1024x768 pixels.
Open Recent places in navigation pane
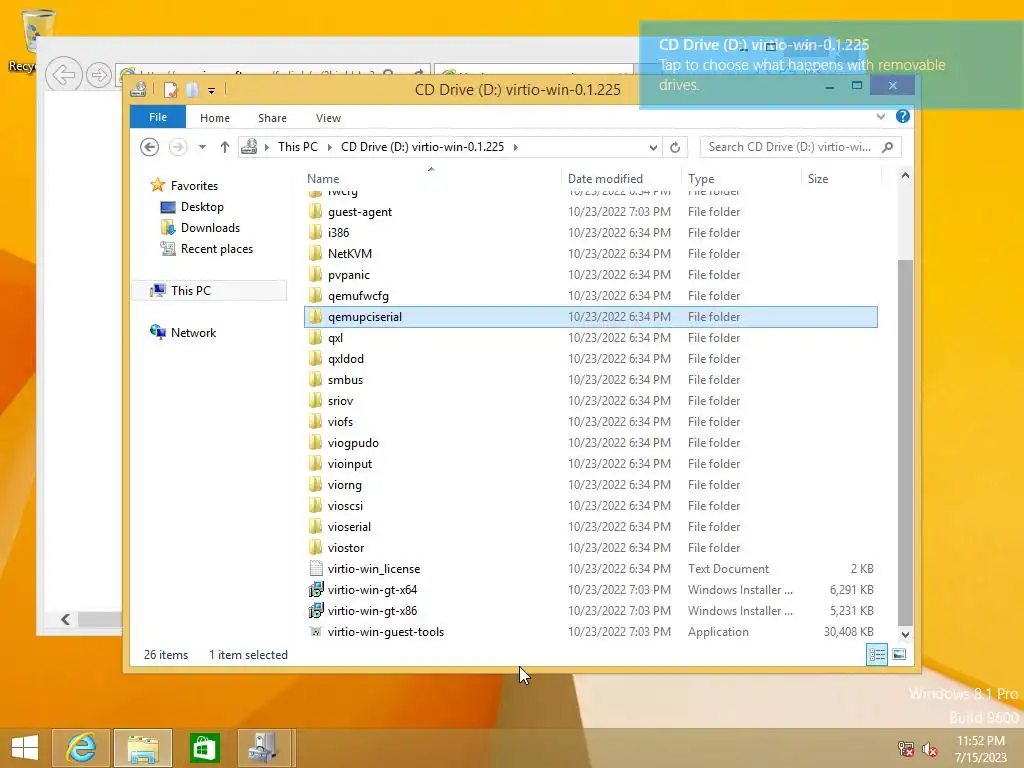click(x=217, y=249)
